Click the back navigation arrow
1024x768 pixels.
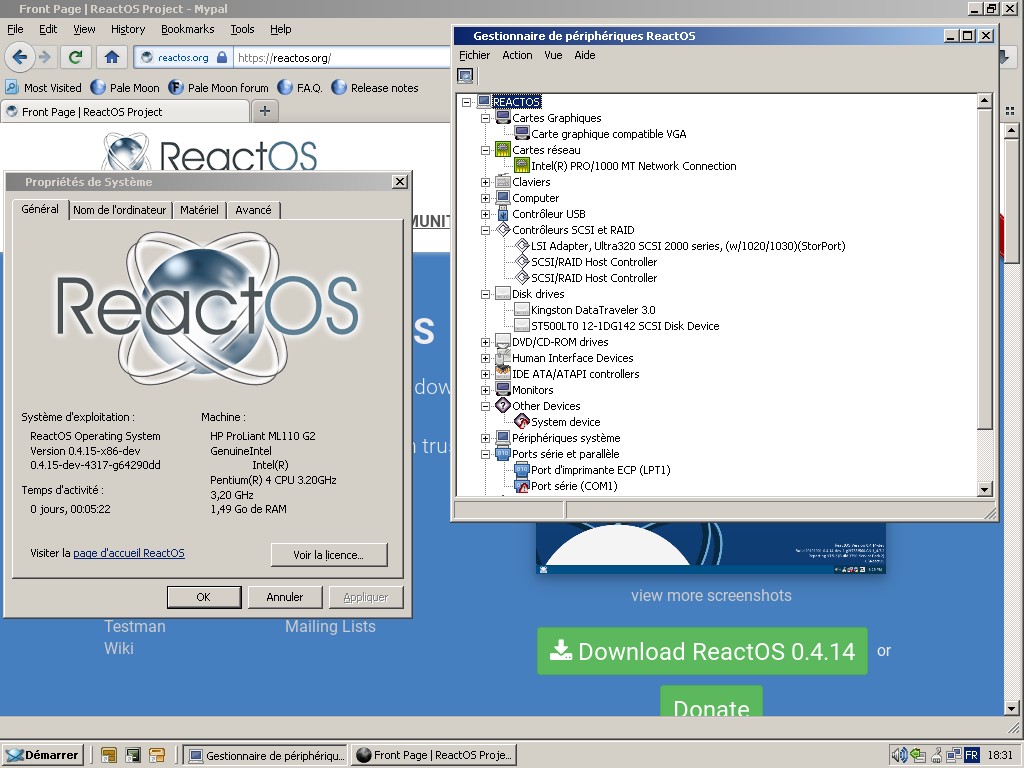pos(22,57)
